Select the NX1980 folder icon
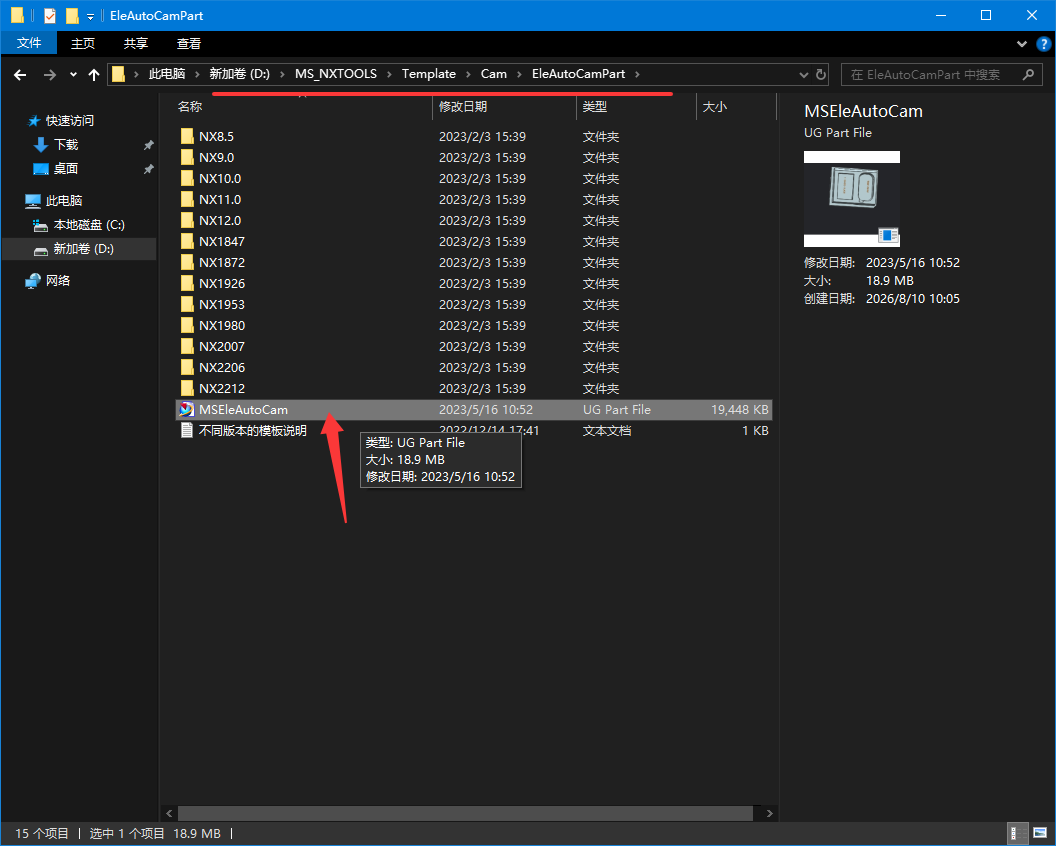The image size is (1056, 846). click(x=187, y=325)
